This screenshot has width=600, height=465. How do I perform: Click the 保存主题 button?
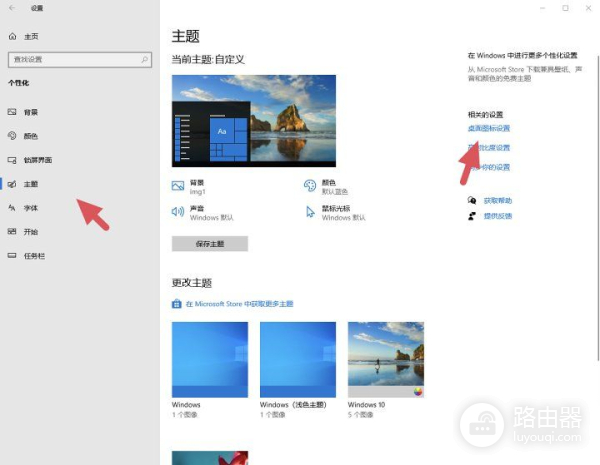[x=210, y=244]
